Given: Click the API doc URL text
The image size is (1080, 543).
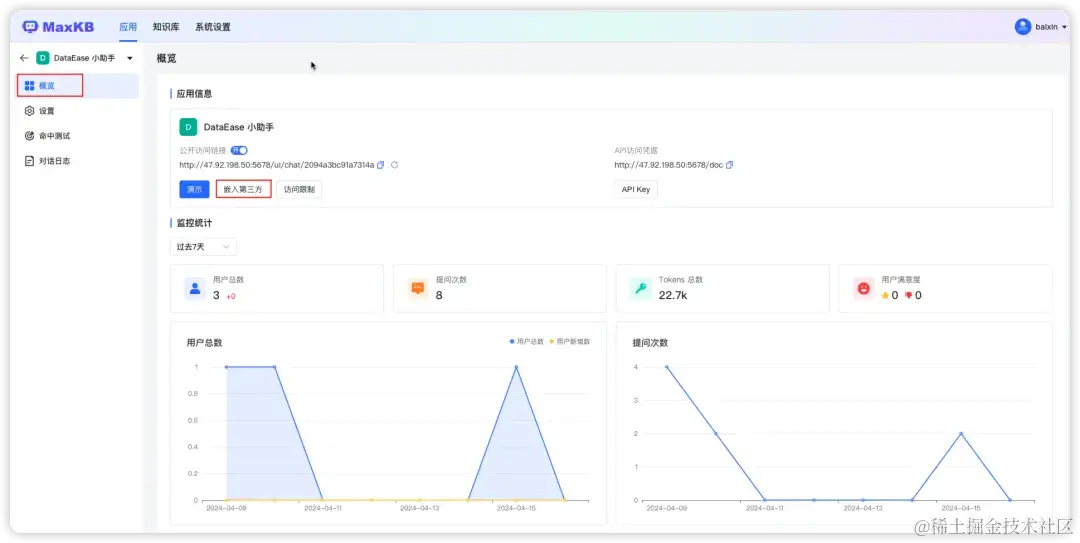Looking at the screenshot, I should tap(669, 165).
